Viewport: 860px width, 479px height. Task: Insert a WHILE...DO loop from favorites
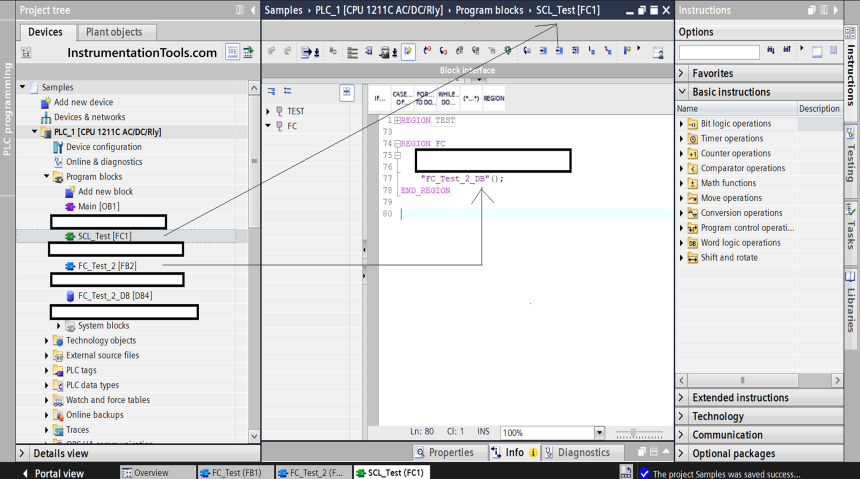point(448,99)
